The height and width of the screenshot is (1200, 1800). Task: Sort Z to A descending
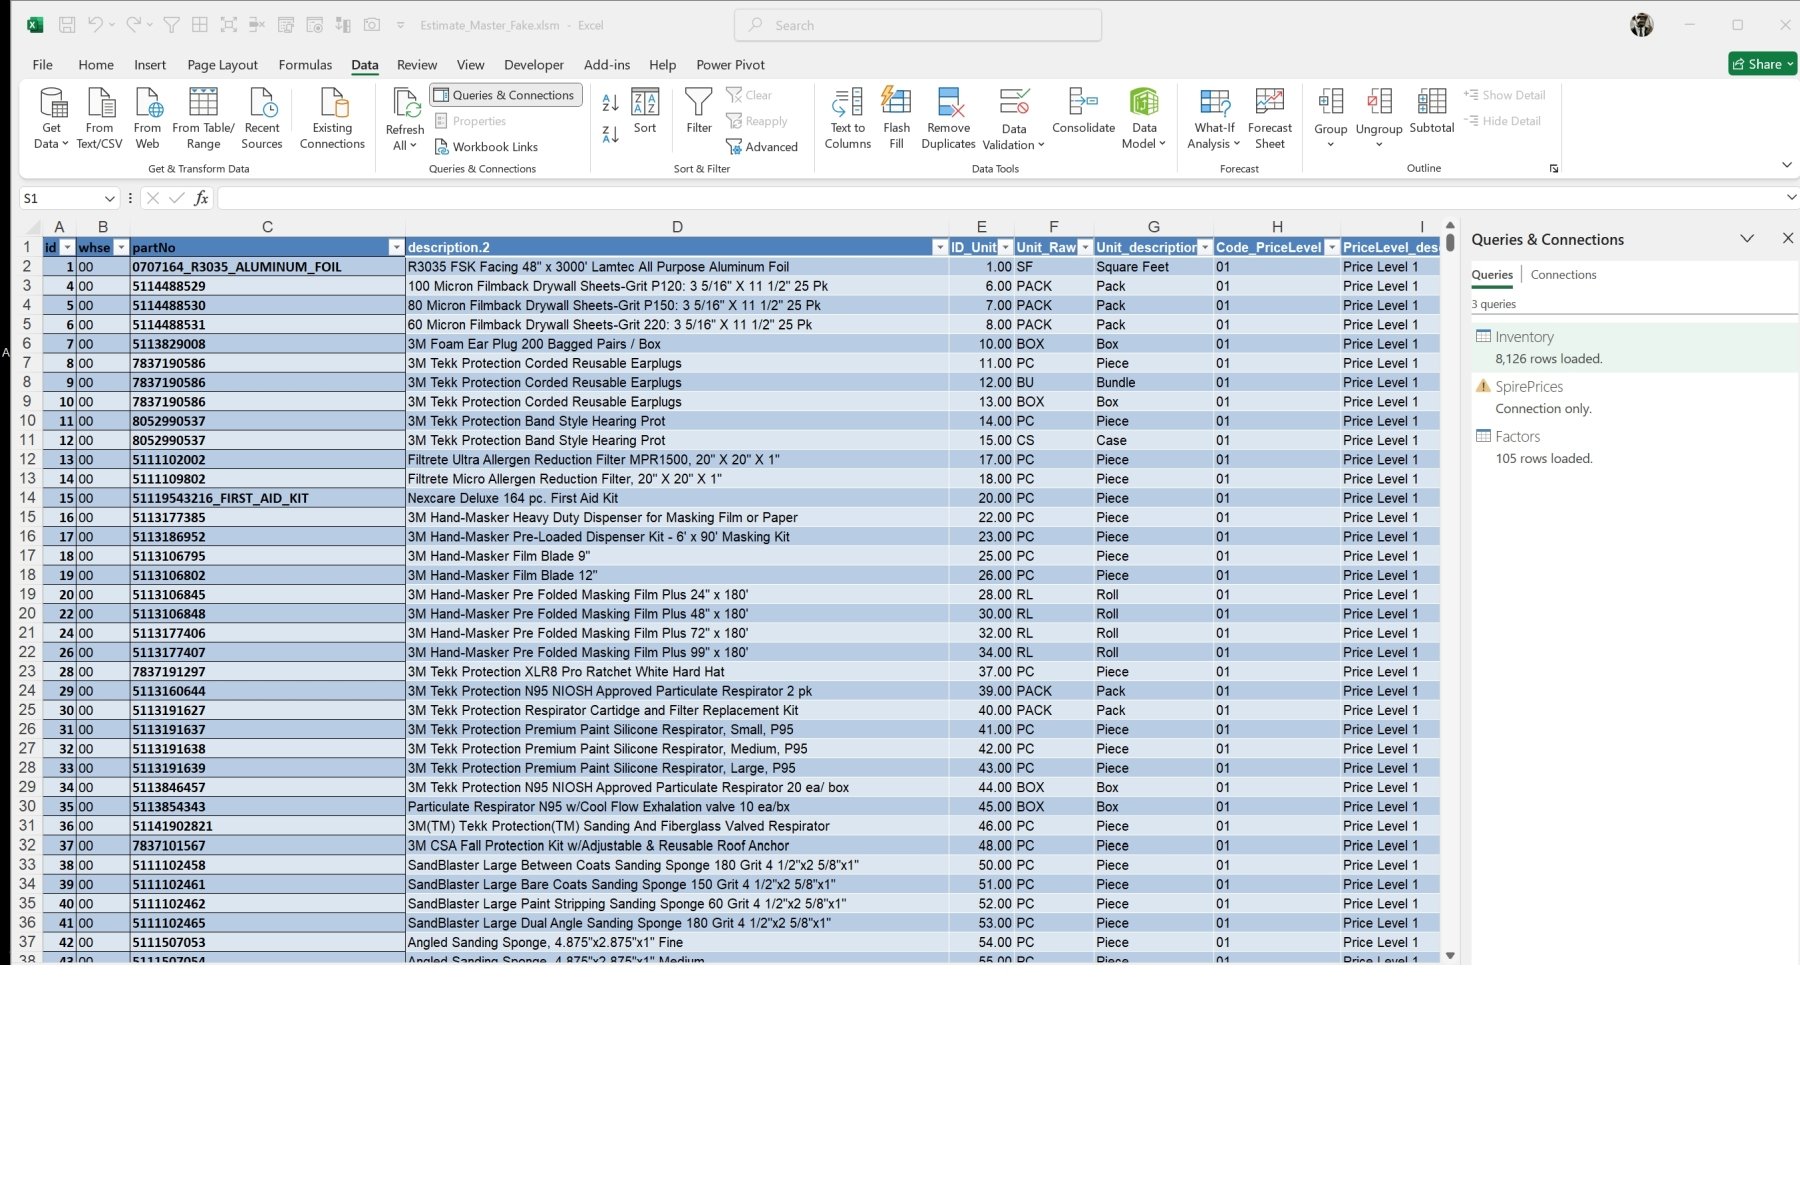[x=610, y=133]
